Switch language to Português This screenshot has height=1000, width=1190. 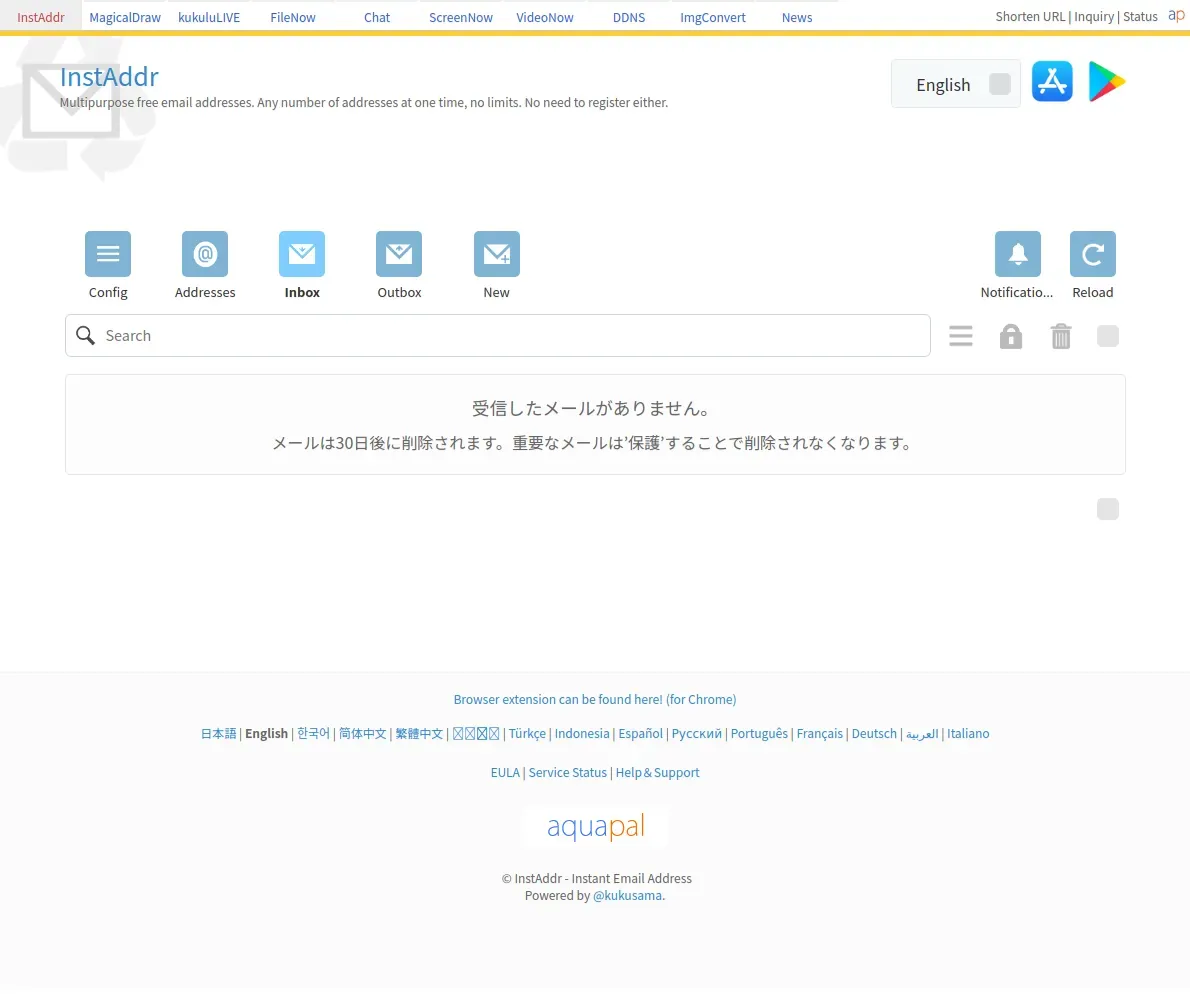pos(759,734)
